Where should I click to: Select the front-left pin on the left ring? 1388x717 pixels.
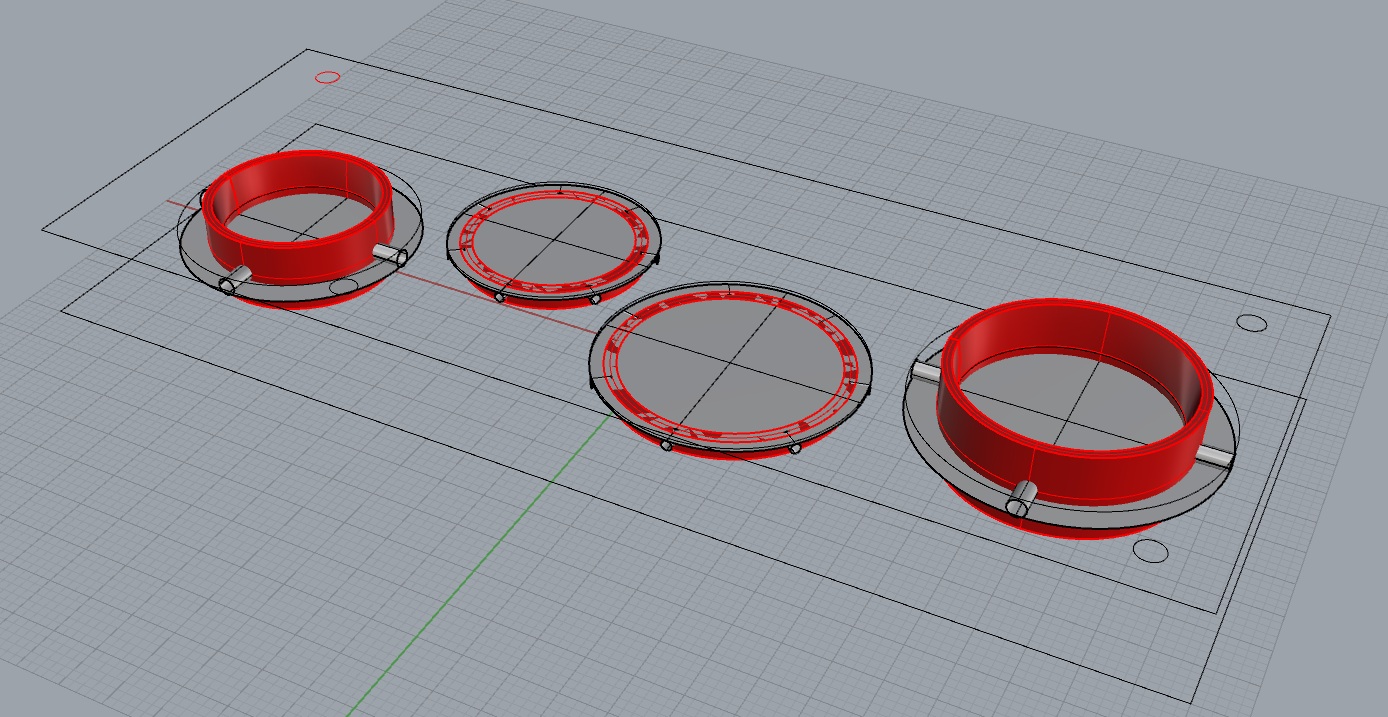[x=236, y=279]
